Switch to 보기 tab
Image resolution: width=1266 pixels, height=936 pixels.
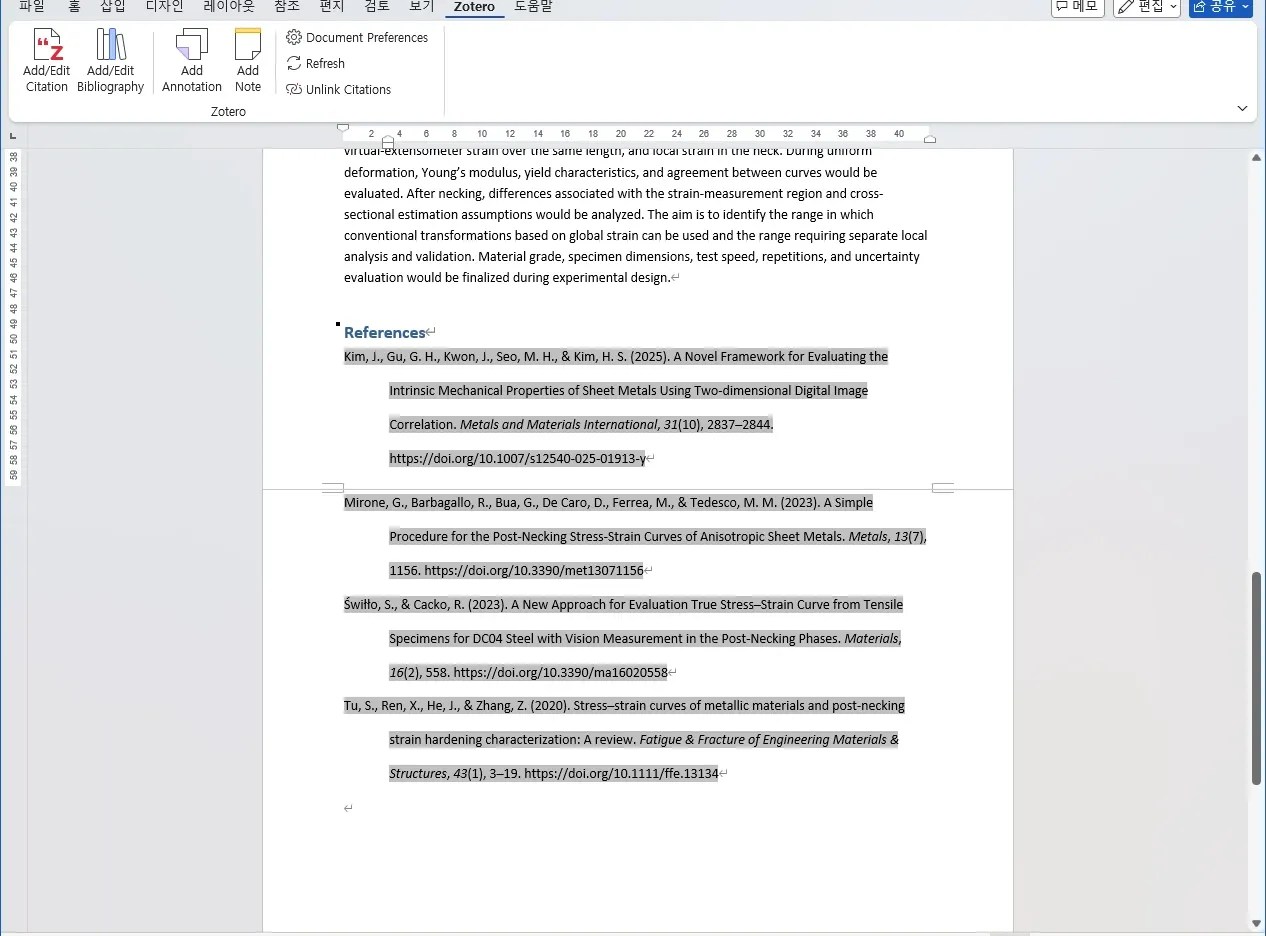click(422, 7)
